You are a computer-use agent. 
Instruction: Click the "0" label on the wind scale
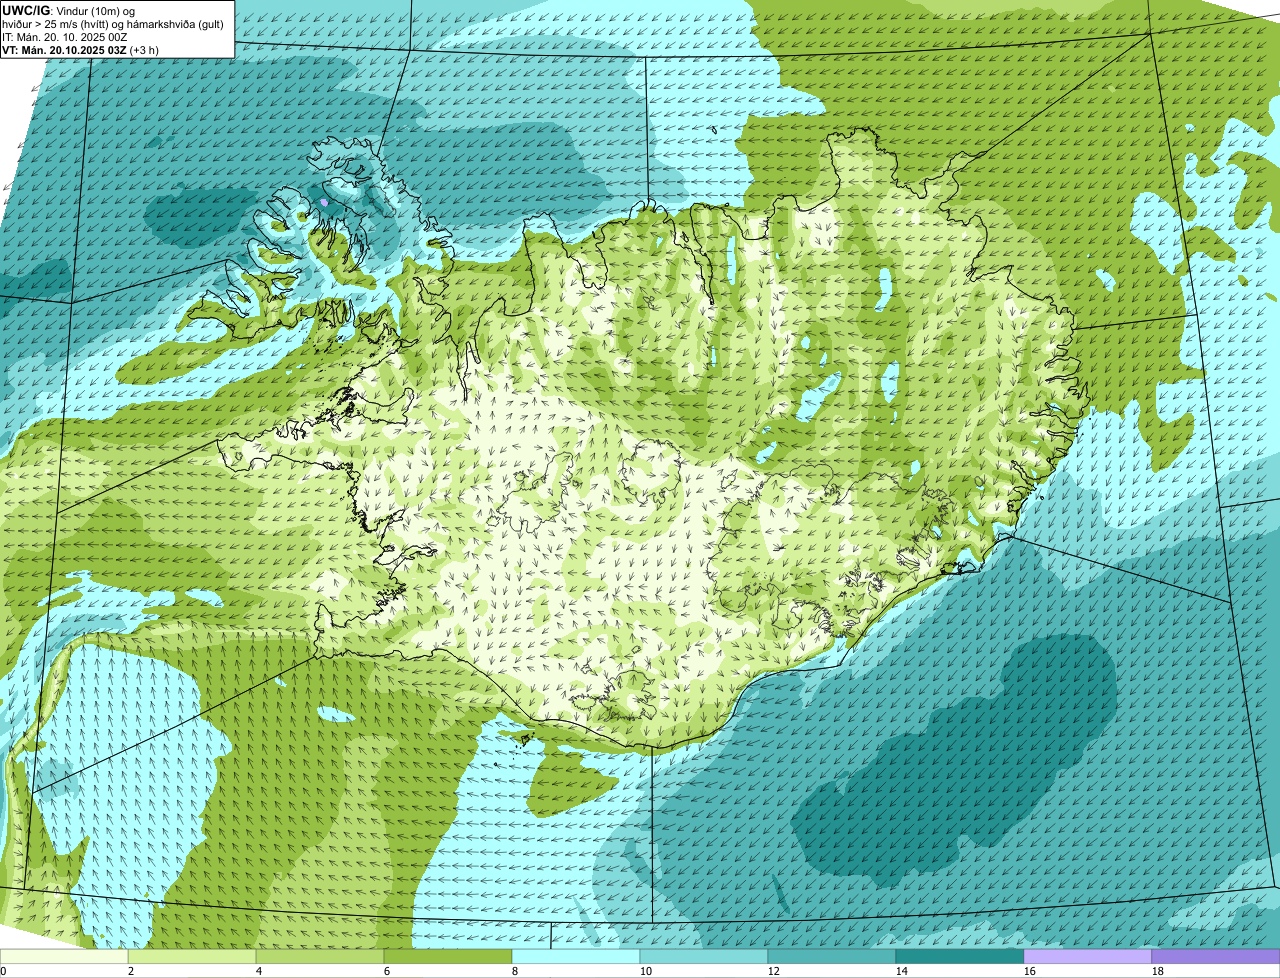pyautogui.click(x=3, y=971)
